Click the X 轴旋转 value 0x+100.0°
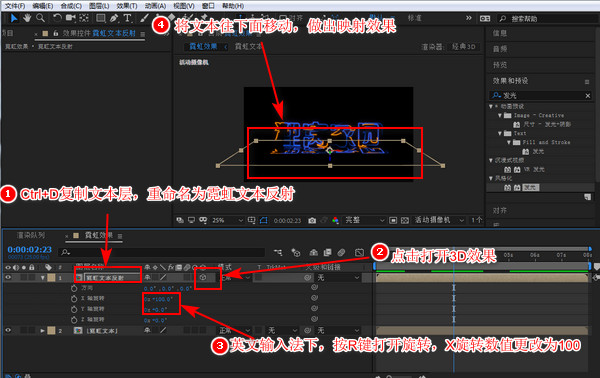The height and width of the screenshot is (378, 600). pos(158,299)
